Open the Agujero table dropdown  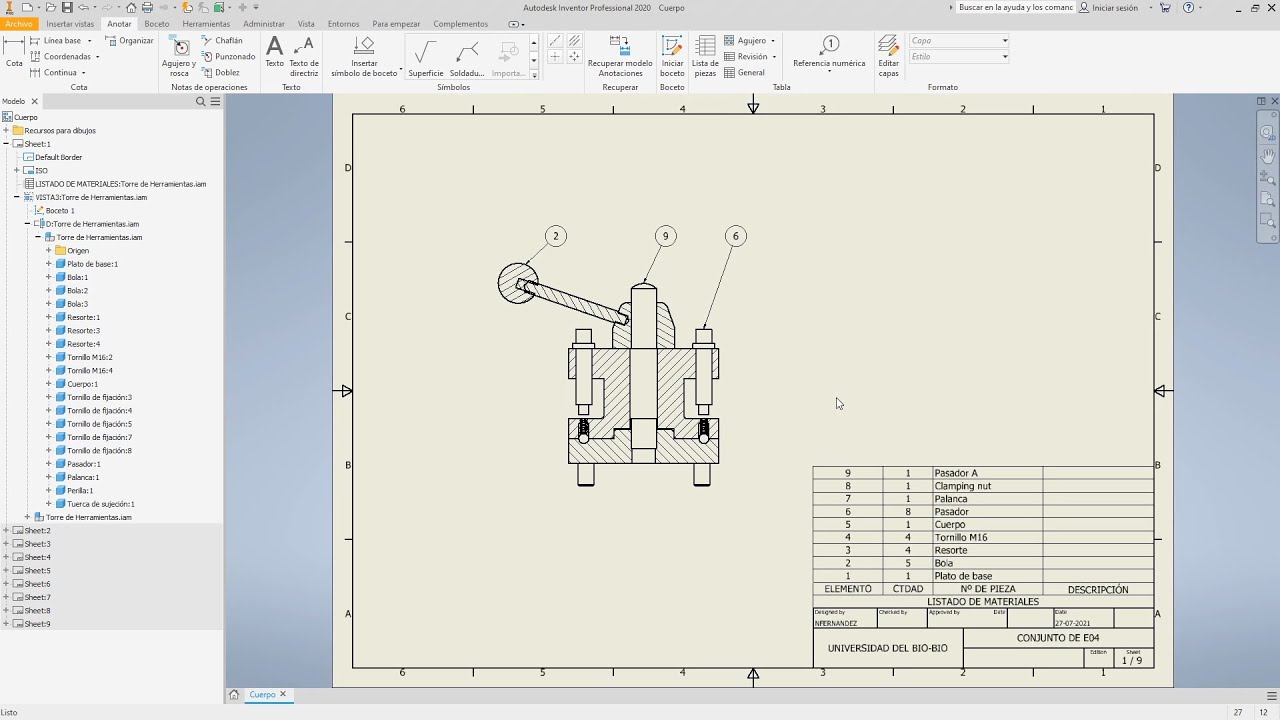[773, 41]
